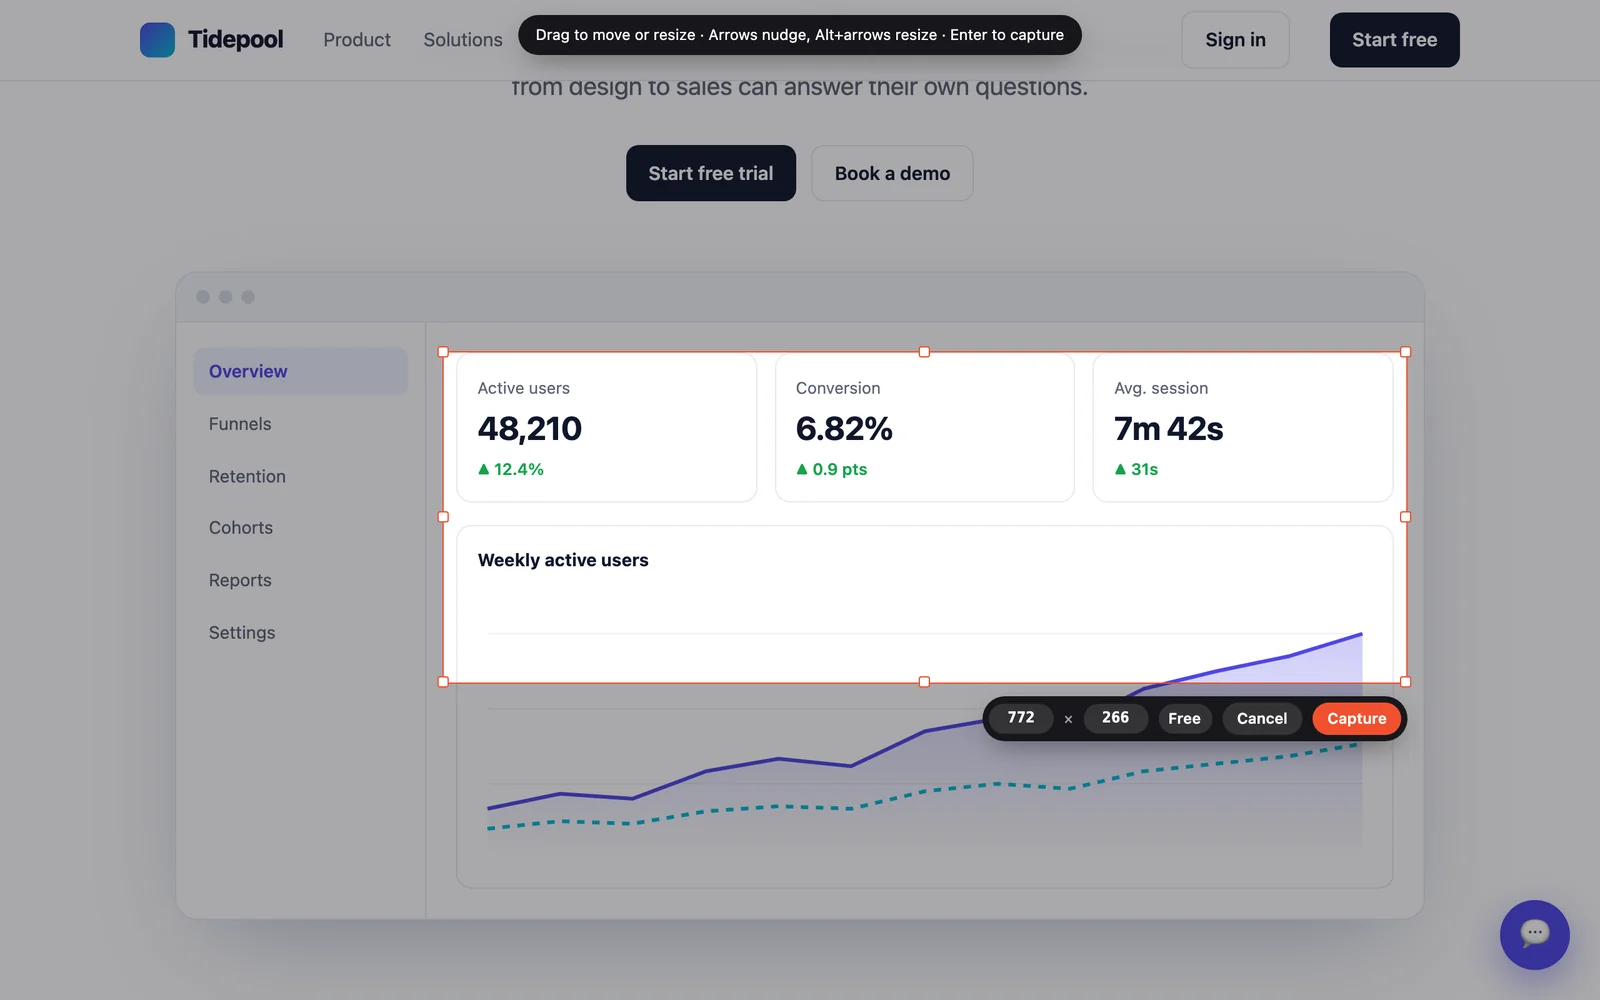Image resolution: width=1600 pixels, height=1000 pixels.
Task: Click the top-right selection resize handle
Action: 1405,352
